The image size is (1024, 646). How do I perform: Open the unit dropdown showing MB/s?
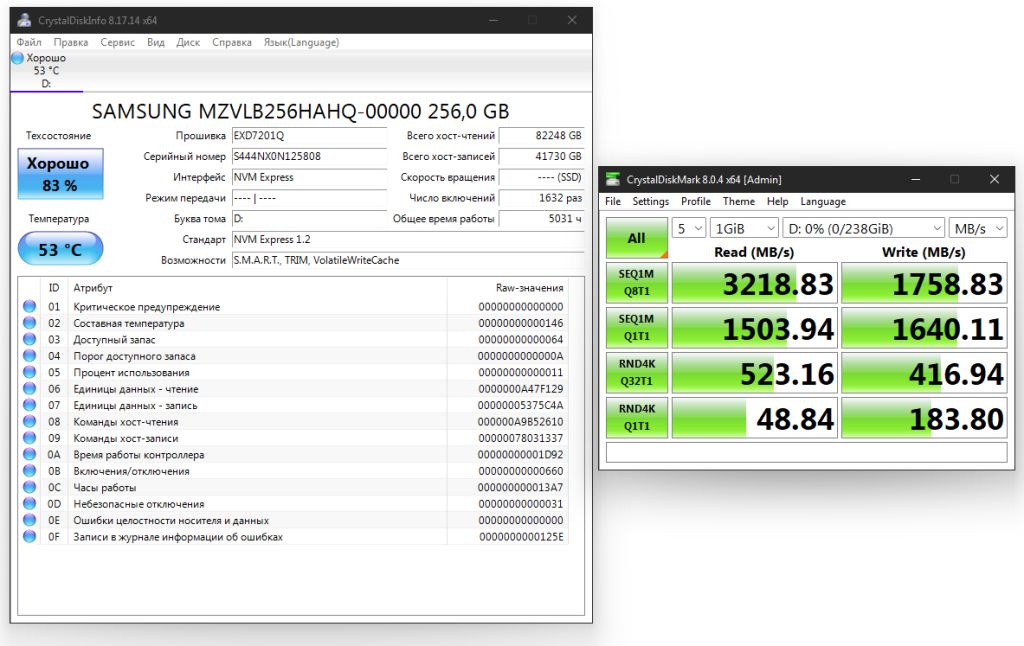[x=978, y=228]
